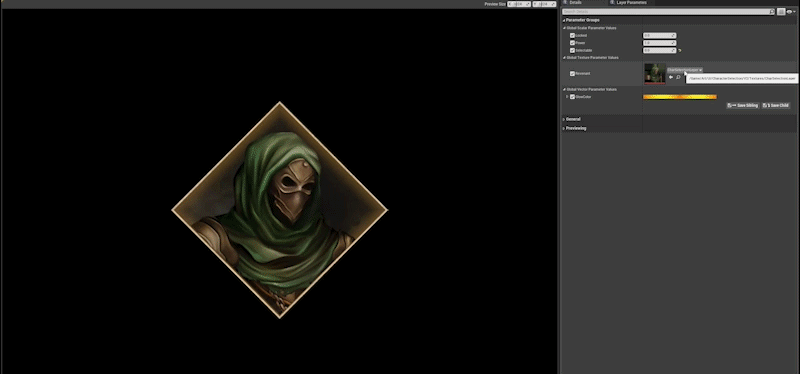Expand the Previewing section
Viewport: 800px width, 374px height.
pyautogui.click(x=564, y=128)
